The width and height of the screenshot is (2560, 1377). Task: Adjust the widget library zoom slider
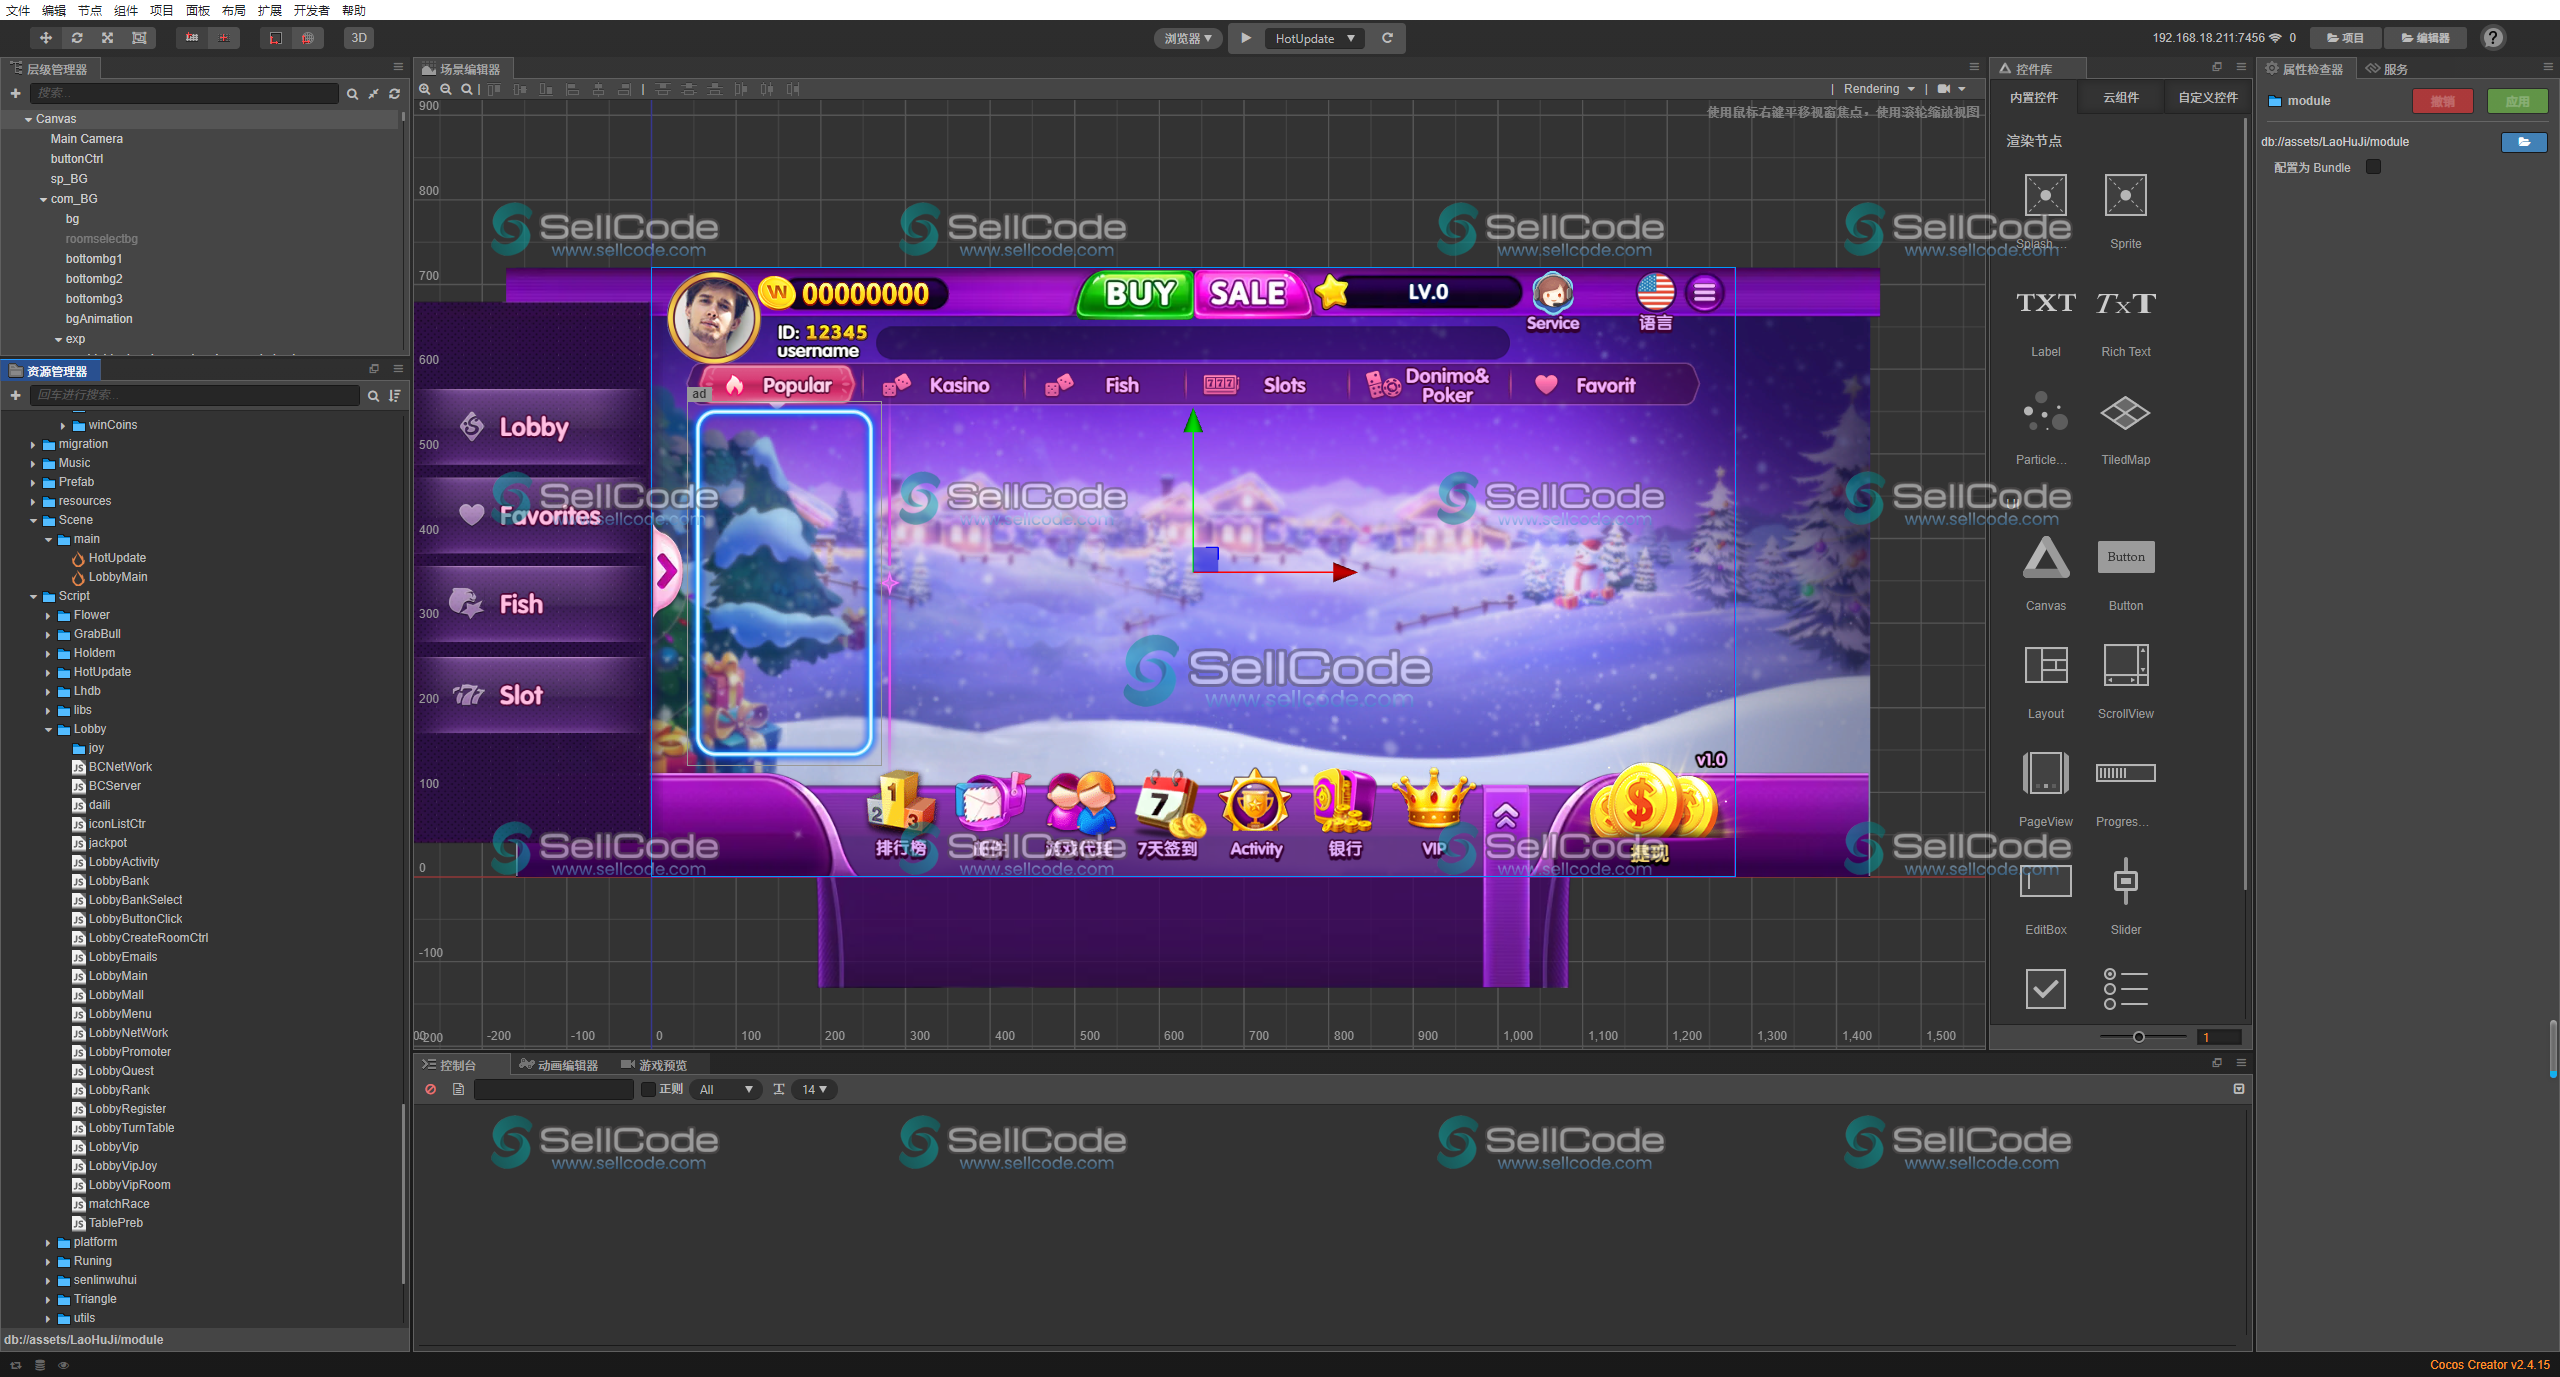(2139, 1037)
